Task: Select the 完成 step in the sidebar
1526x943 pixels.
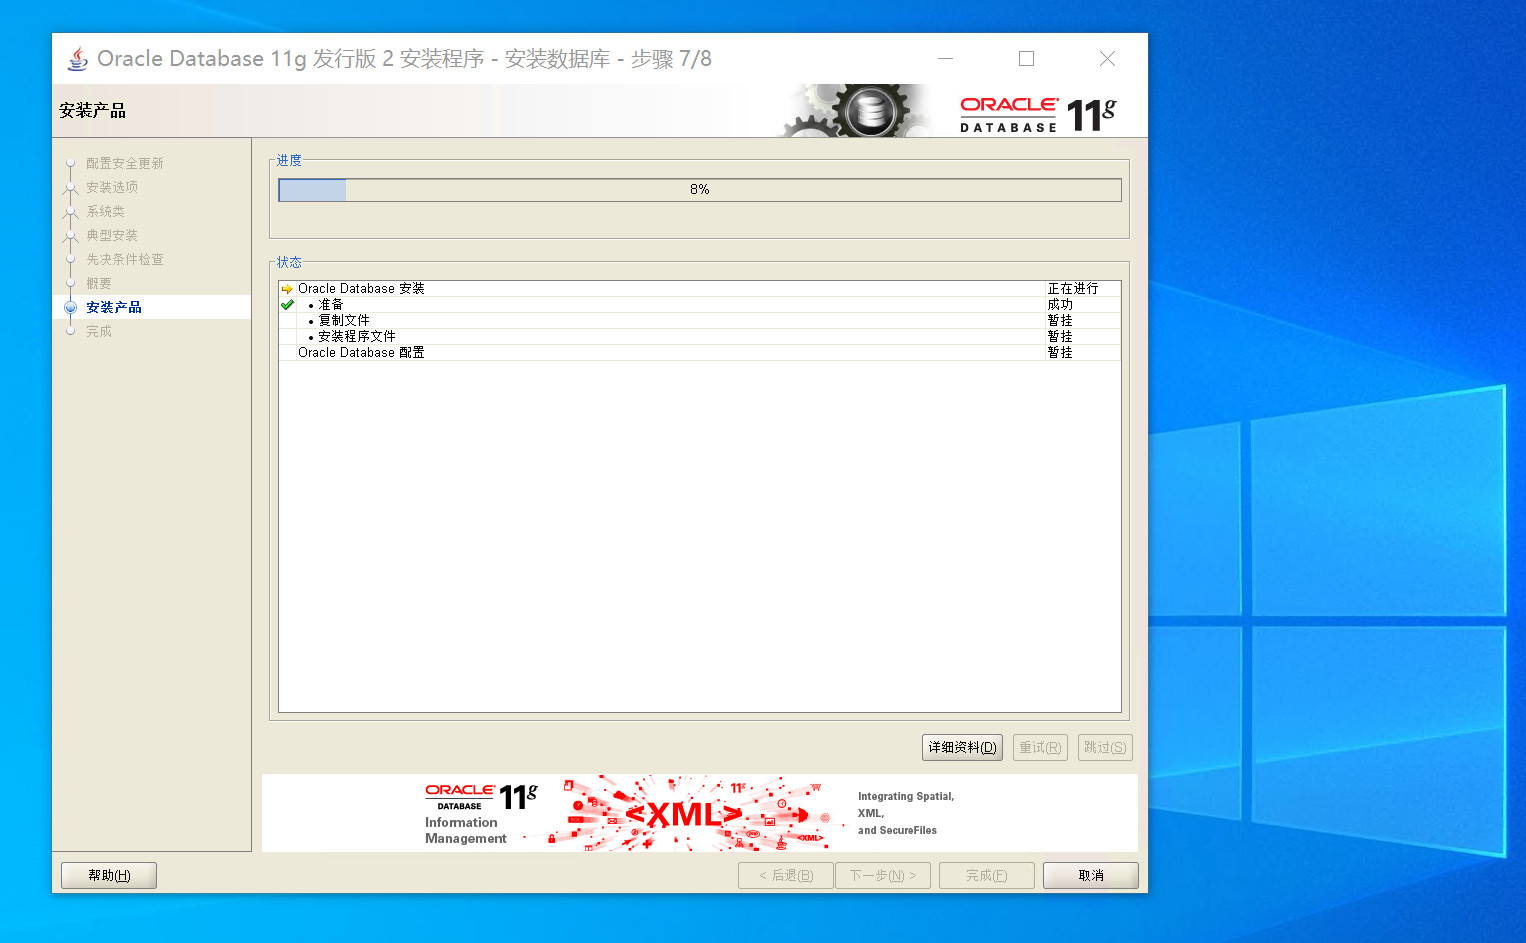Action: [x=99, y=331]
